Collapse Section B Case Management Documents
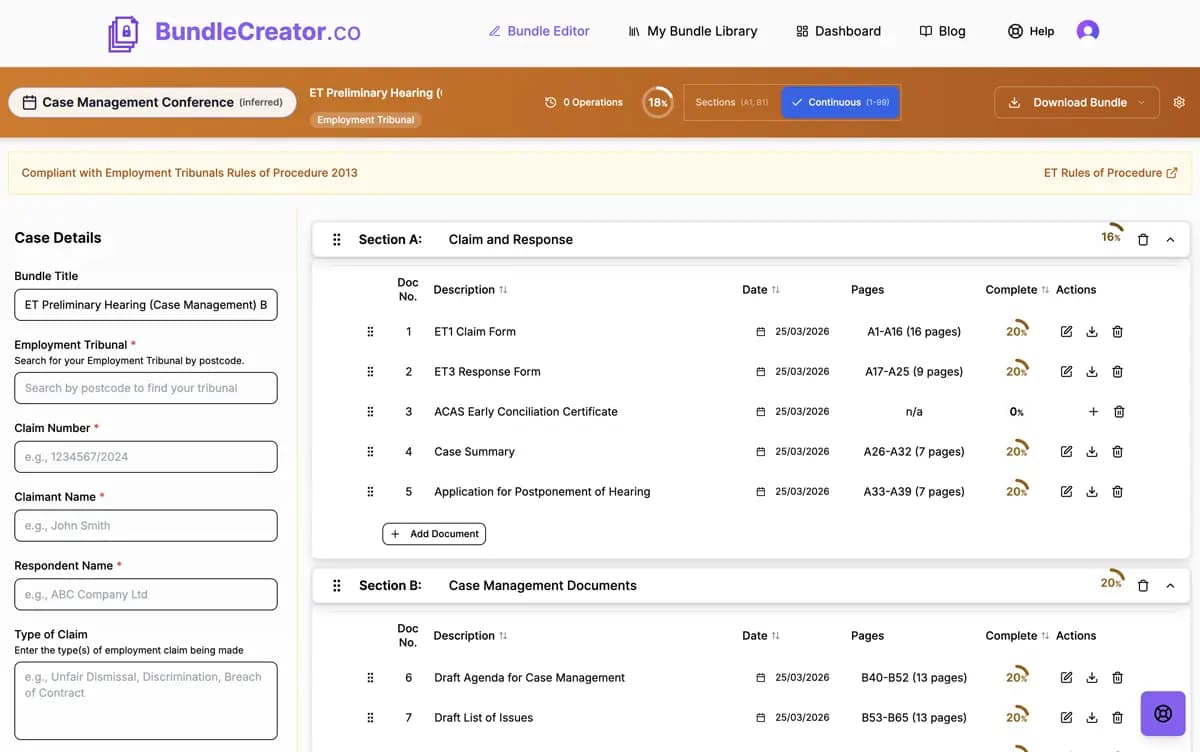This screenshot has width=1200, height=752. [1170, 586]
